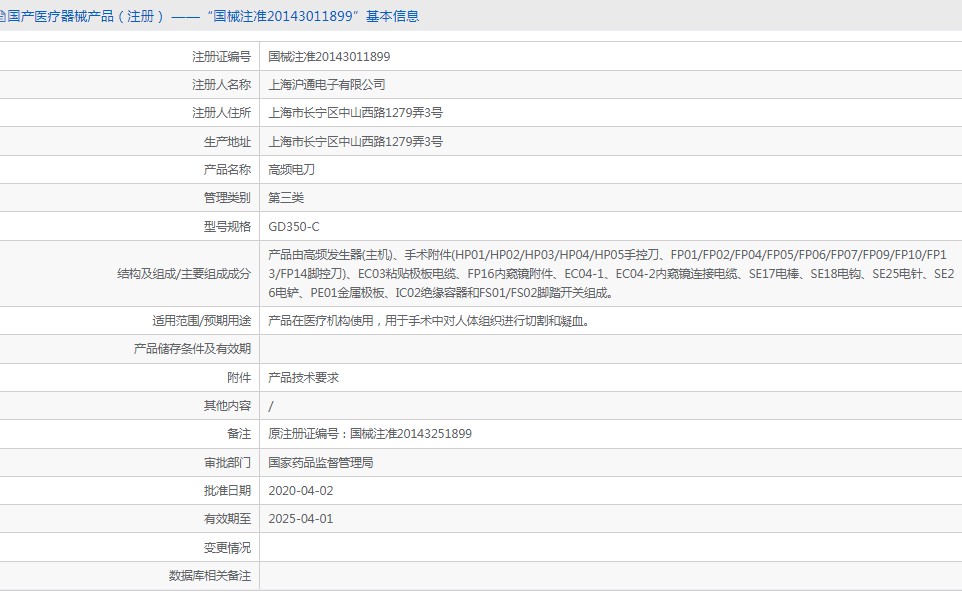Click the 数据库相关备注 label
Screen dimensions: 962x592
pos(210,575)
